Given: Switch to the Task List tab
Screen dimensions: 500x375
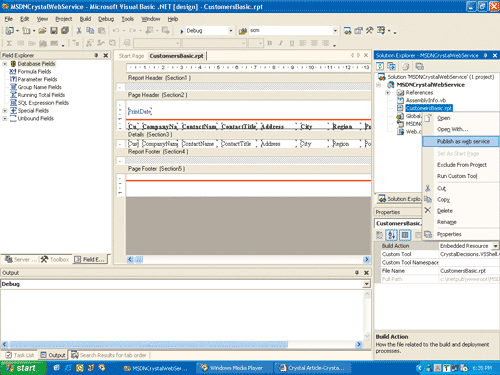Looking at the screenshot, I should click(20, 355).
